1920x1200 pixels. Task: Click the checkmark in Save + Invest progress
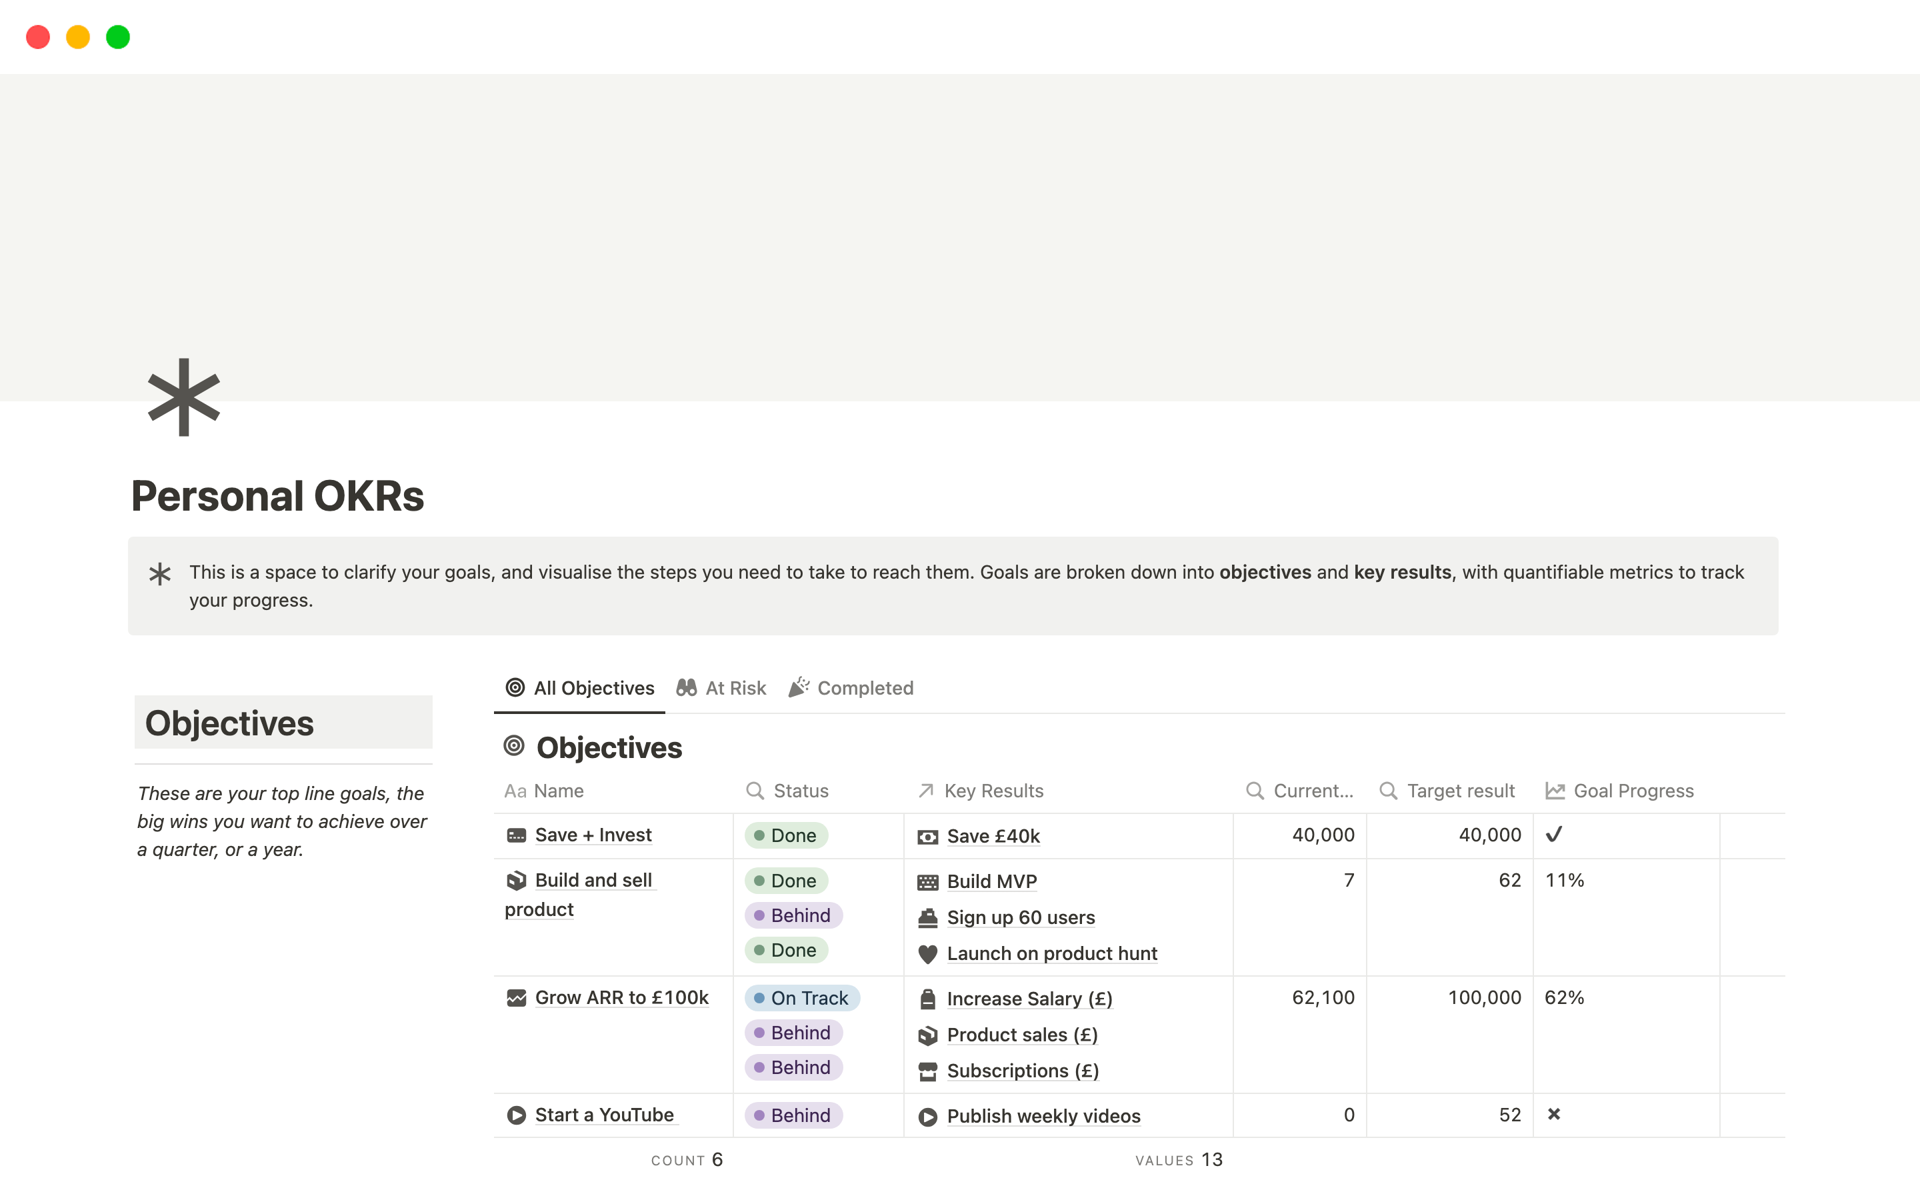pyautogui.click(x=1554, y=835)
